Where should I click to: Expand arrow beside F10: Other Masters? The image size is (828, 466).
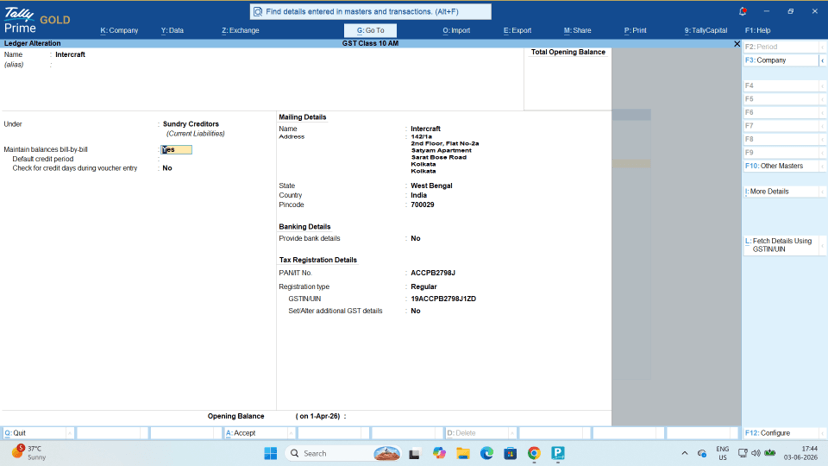pos(822,166)
